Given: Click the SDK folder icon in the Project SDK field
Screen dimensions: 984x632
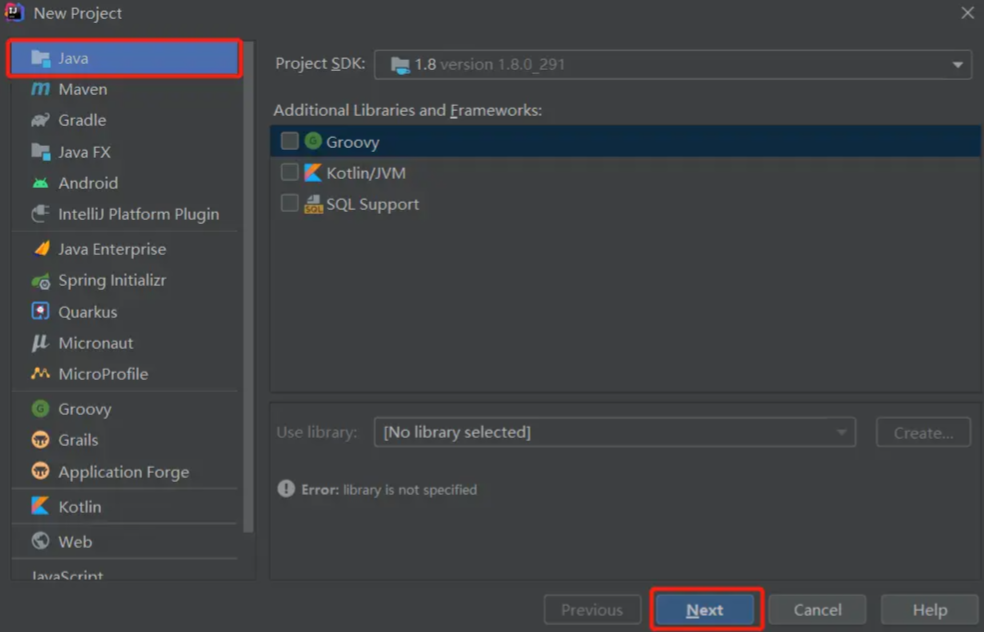Looking at the screenshot, I should pyautogui.click(x=400, y=65).
